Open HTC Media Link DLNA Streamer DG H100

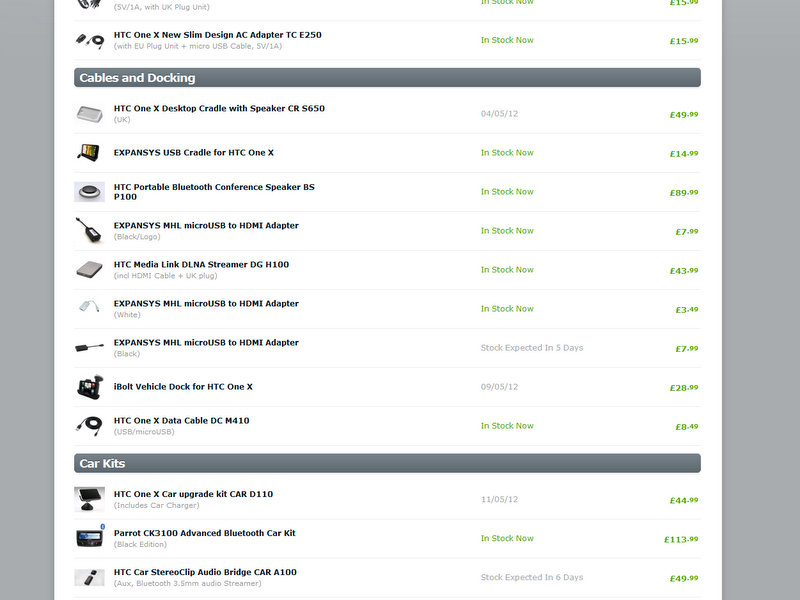(201, 264)
